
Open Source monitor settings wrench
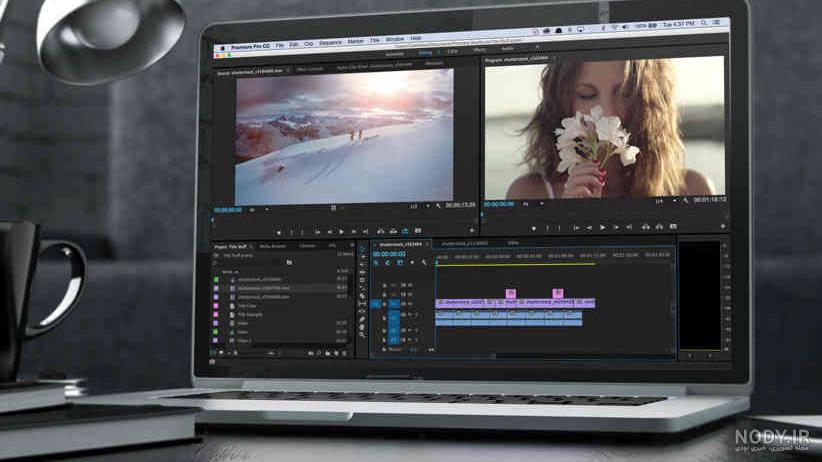[438, 206]
